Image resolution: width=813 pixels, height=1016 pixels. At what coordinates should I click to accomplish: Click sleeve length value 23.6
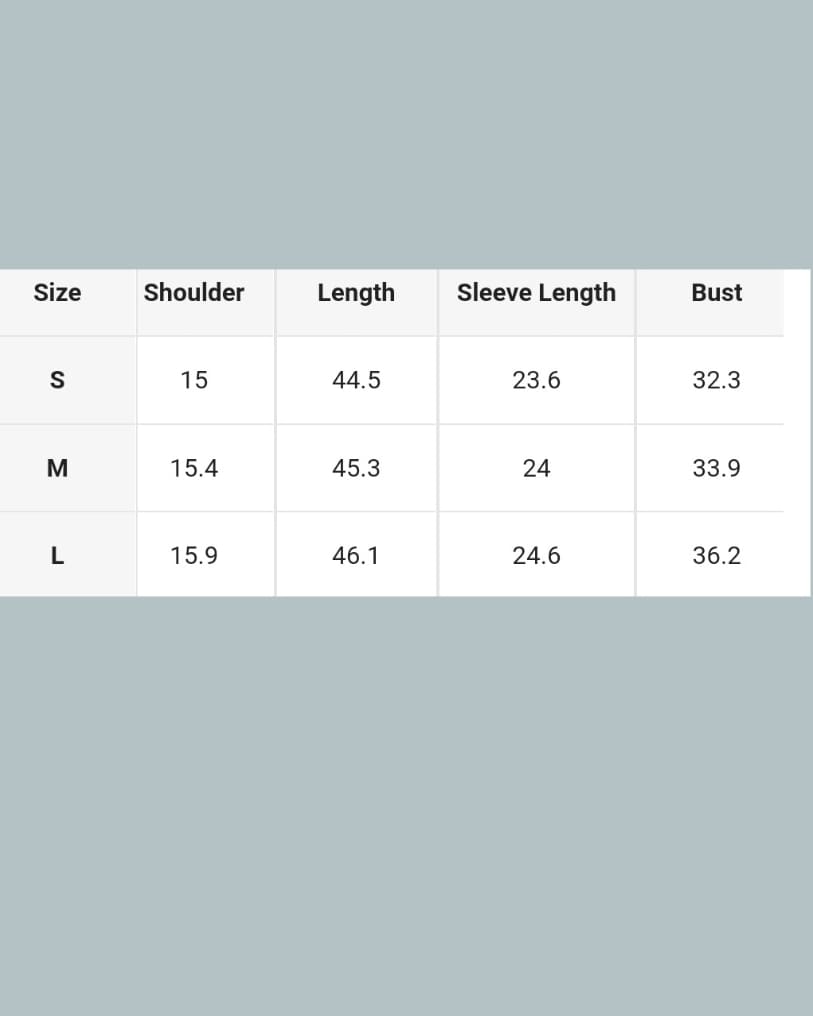[536, 380]
